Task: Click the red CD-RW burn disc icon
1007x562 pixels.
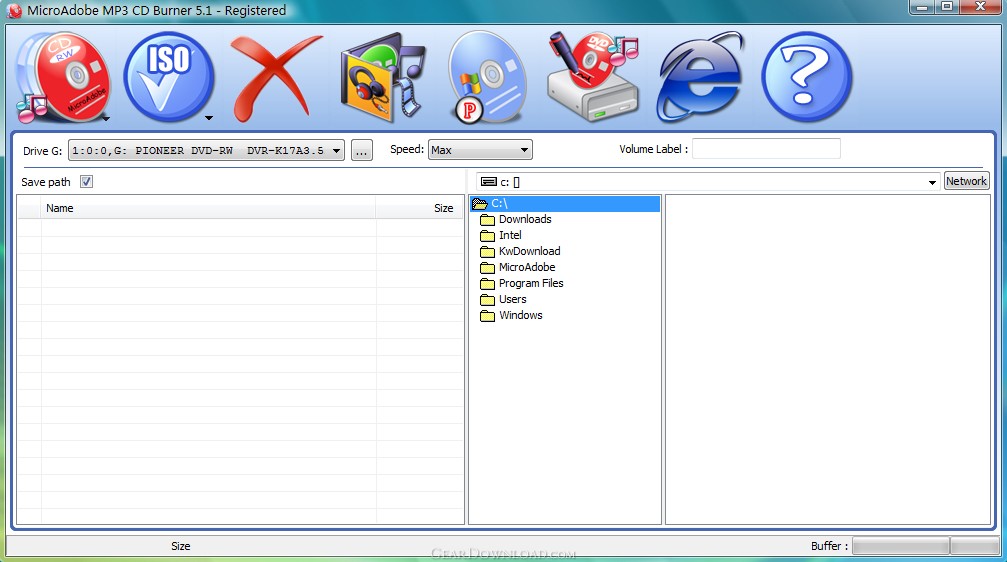Action: click(x=62, y=77)
